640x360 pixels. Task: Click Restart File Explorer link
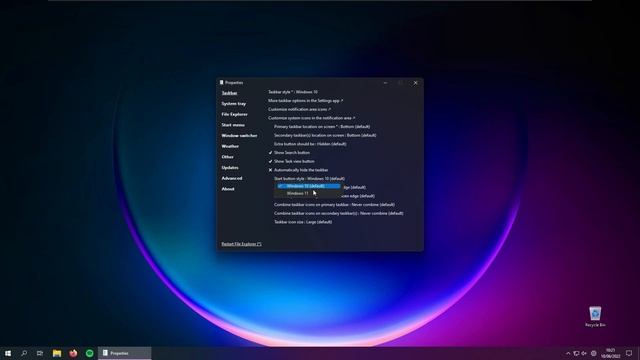click(242, 244)
